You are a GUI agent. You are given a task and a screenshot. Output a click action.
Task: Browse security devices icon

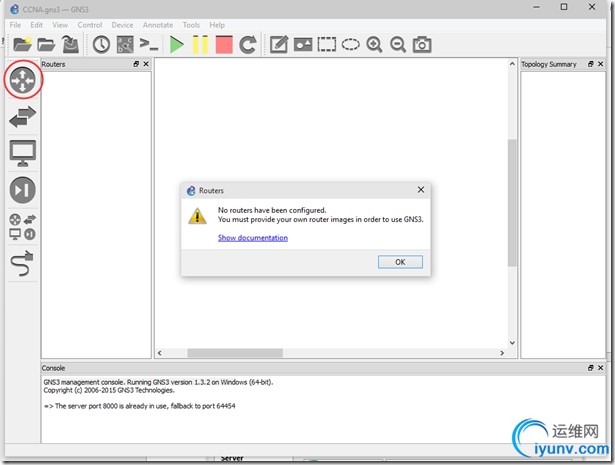pyautogui.click(x=23, y=190)
